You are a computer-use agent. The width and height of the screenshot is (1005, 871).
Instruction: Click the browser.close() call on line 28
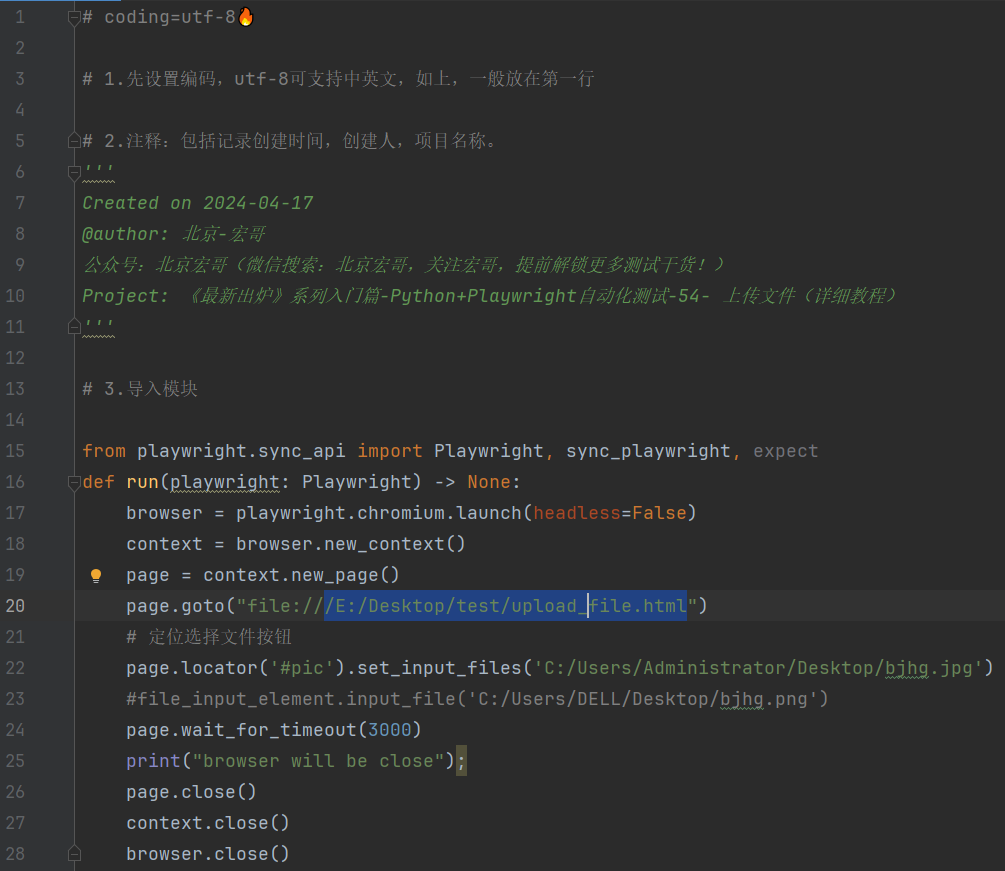coord(206,853)
